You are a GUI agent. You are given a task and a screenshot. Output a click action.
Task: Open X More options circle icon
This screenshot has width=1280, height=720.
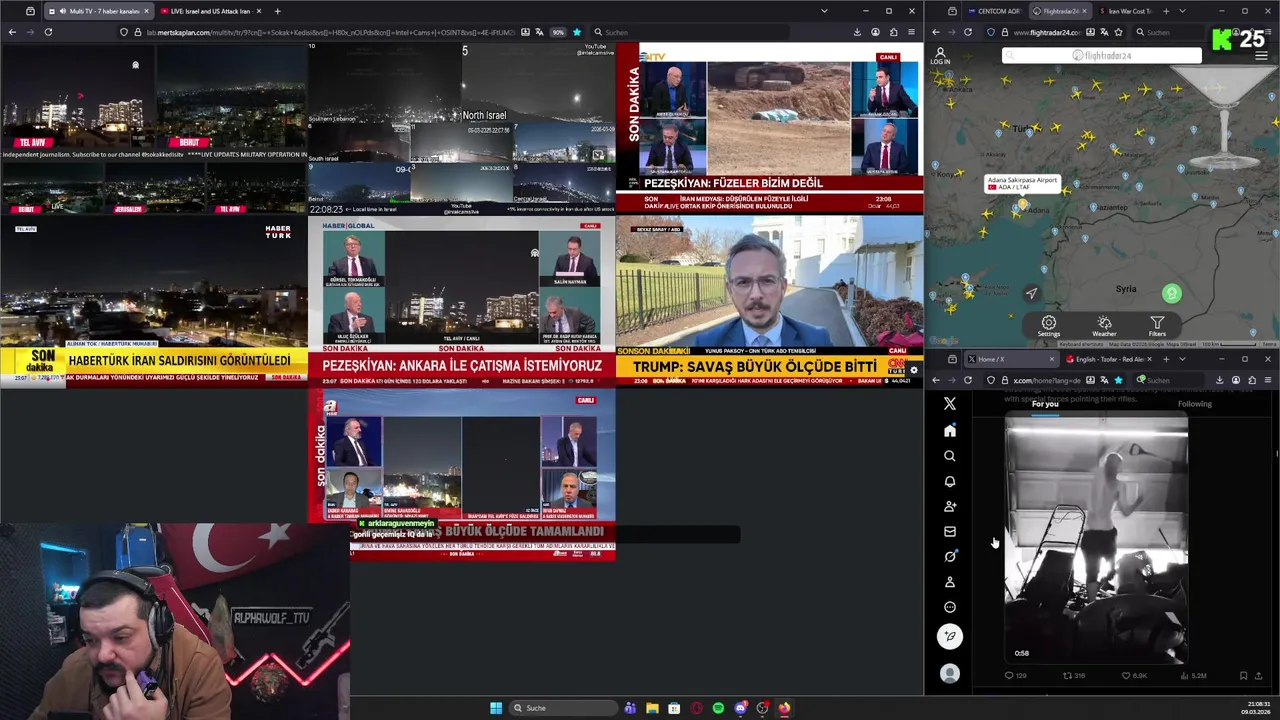(x=950, y=607)
